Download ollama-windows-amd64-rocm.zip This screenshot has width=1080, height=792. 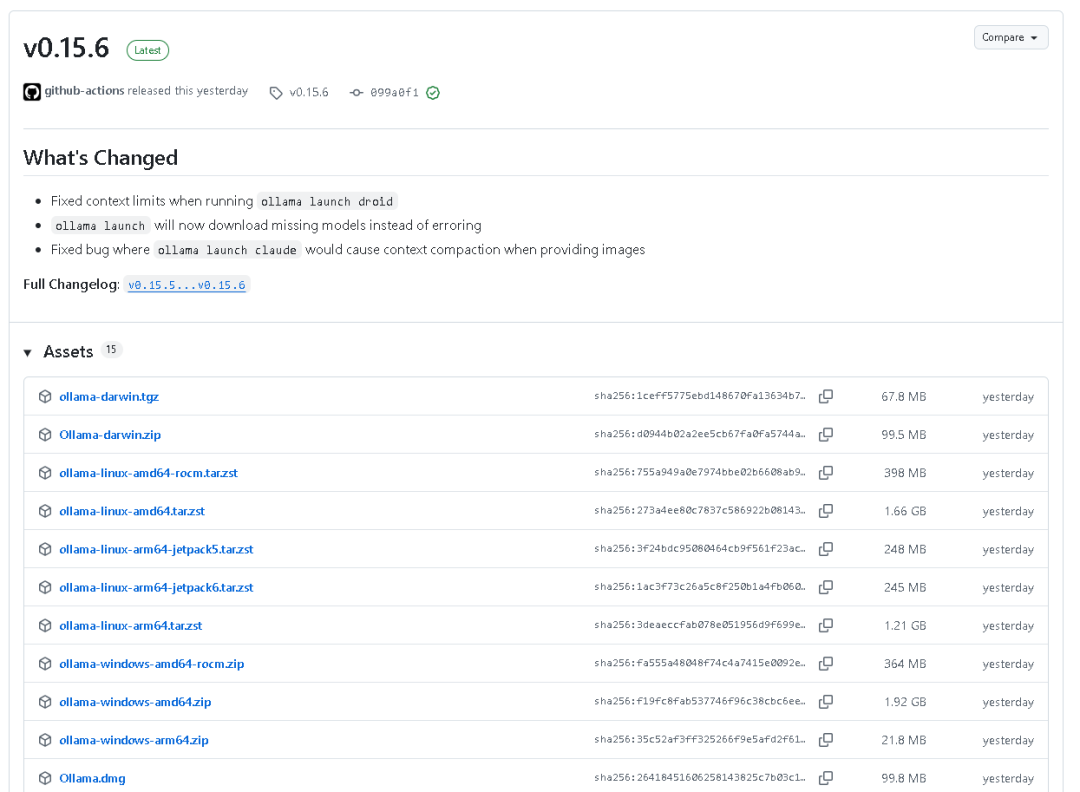pos(152,664)
